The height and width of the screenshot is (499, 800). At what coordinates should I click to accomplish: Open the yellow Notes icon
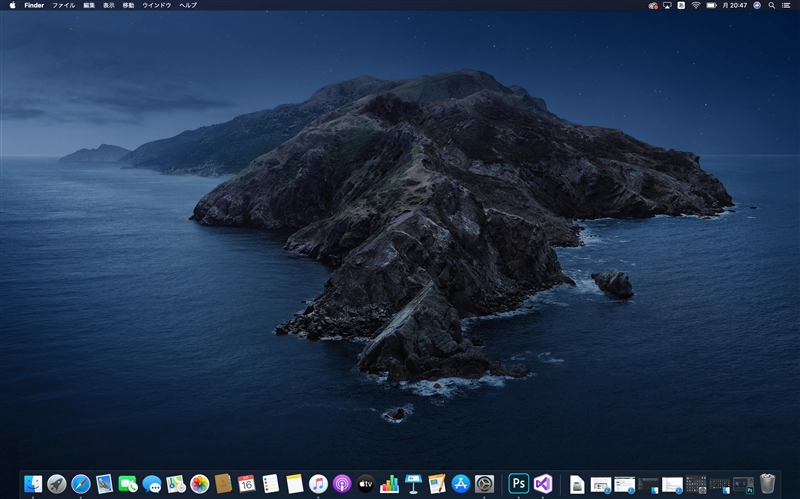pyautogui.click(x=294, y=484)
